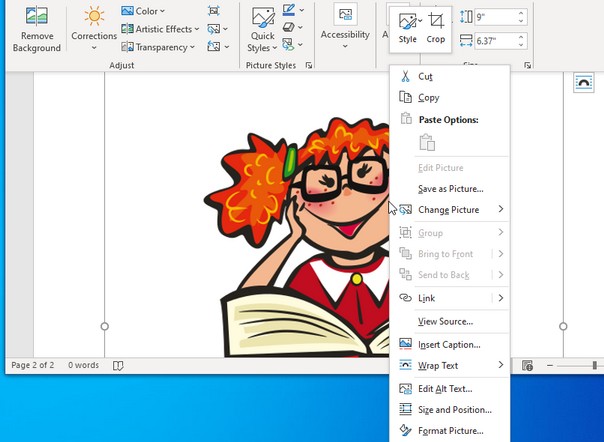
Task: Click the proofing book icon in status bar
Action: click(118, 365)
